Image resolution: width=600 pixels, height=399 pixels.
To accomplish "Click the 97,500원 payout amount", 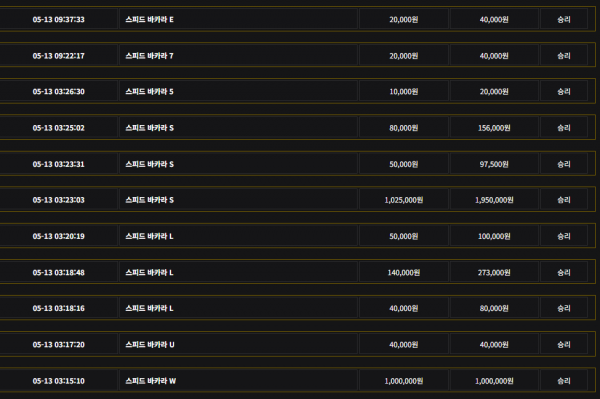I will click(494, 164).
